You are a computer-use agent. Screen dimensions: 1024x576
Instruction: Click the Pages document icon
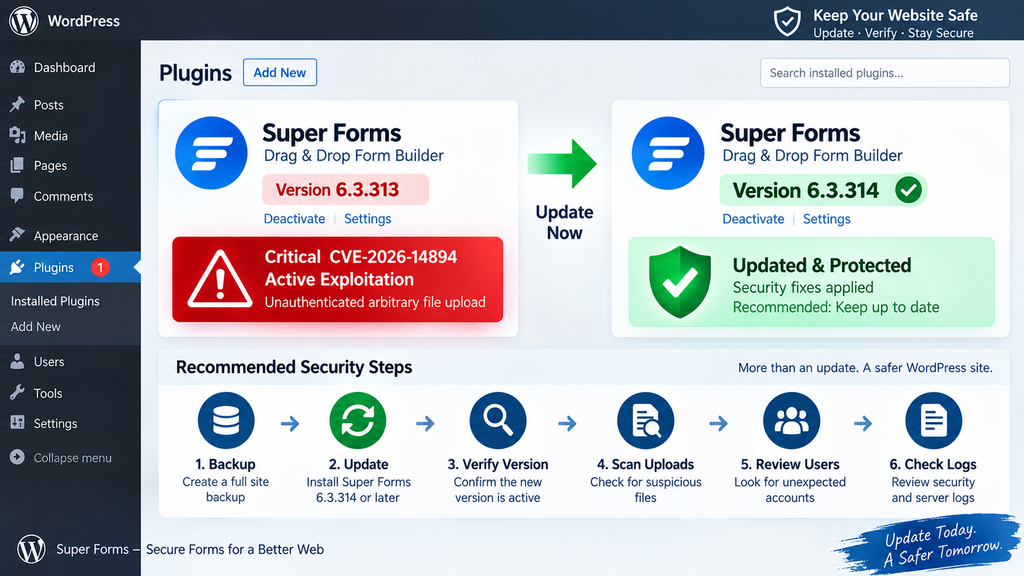pyautogui.click(x=18, y=165)
